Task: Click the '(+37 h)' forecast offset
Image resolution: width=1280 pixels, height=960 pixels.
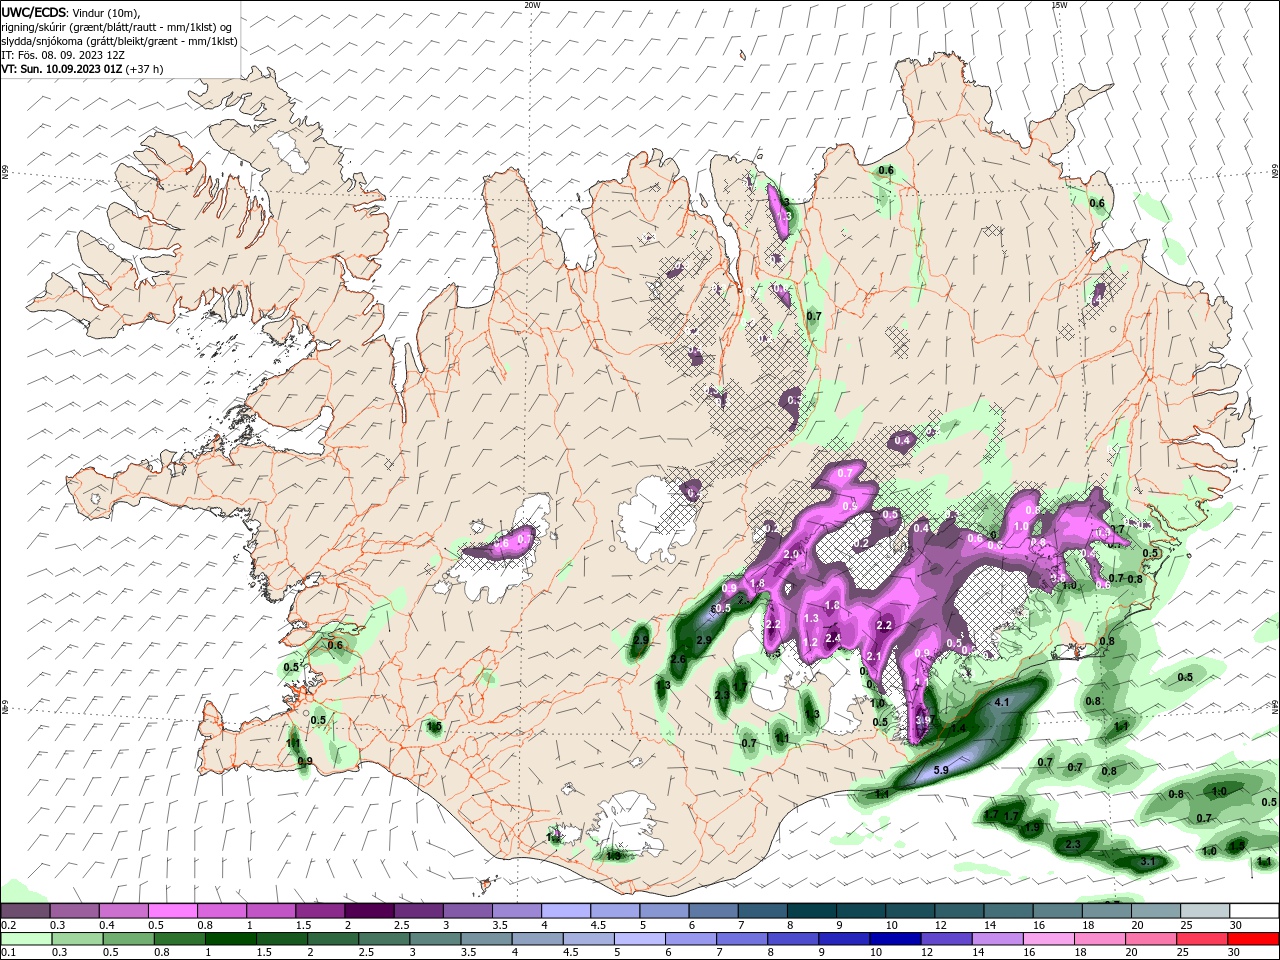Action: [x=145, y=69]
